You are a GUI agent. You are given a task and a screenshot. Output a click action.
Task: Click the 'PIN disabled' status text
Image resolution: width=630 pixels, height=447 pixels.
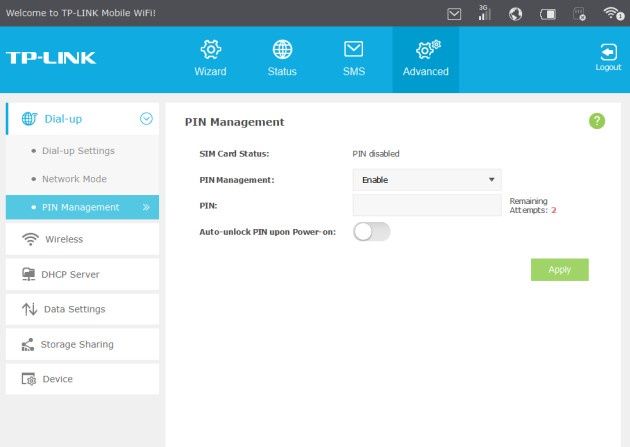tap(376, 154)
